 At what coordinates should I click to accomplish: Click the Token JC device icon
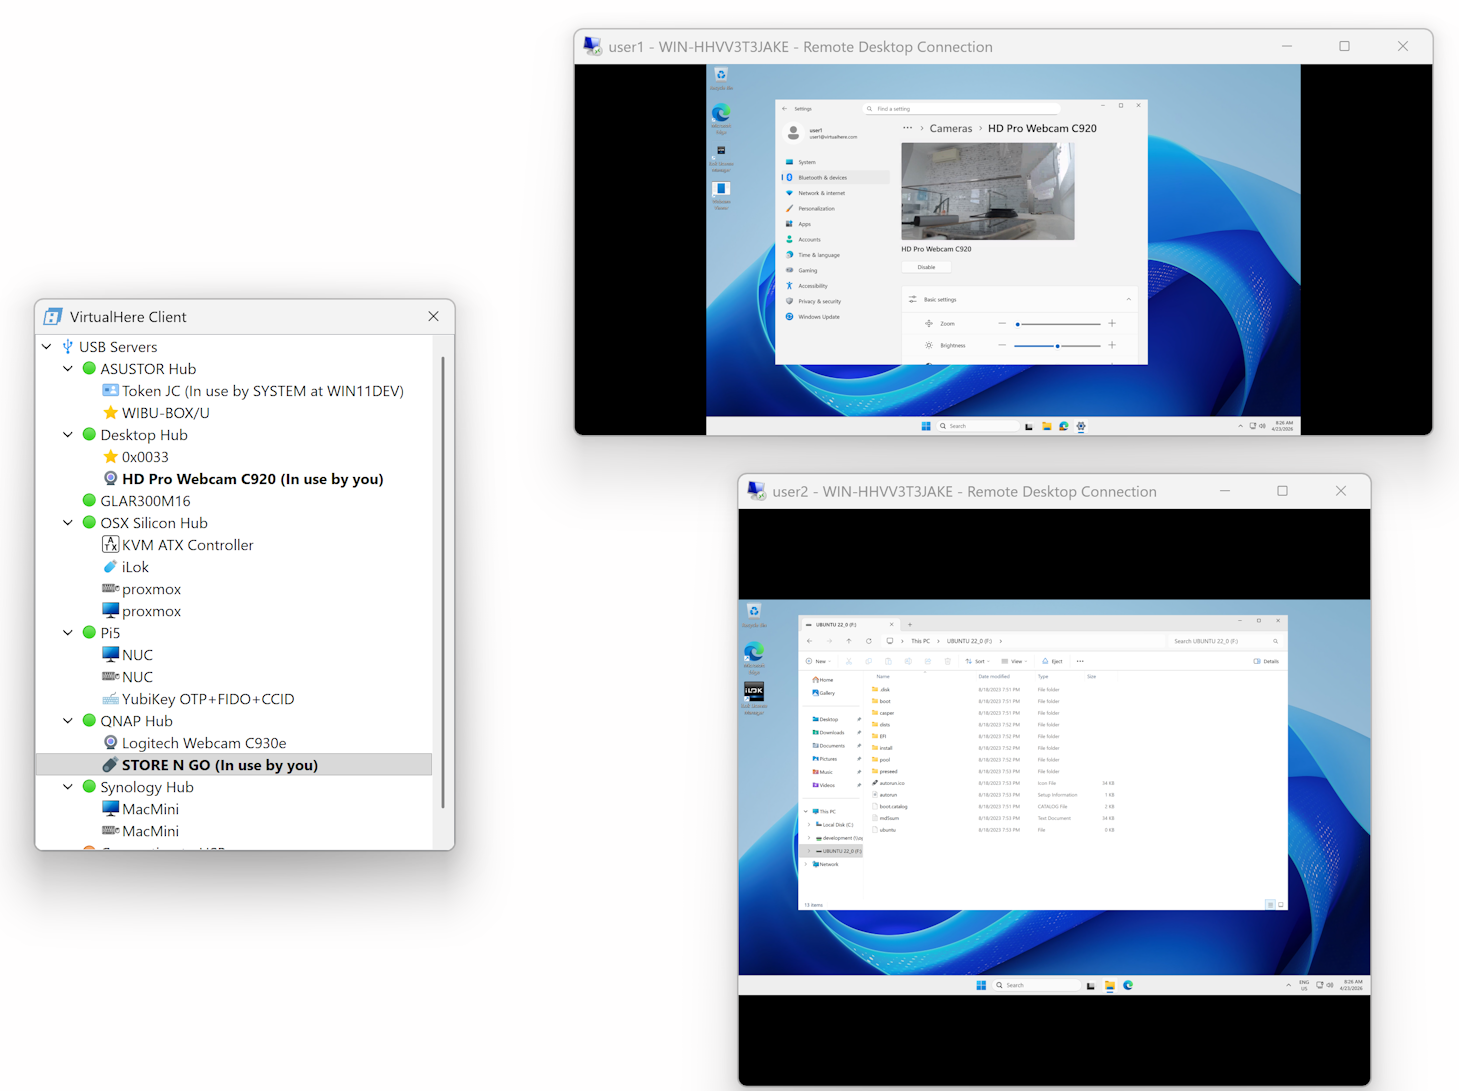pos(111,391)
